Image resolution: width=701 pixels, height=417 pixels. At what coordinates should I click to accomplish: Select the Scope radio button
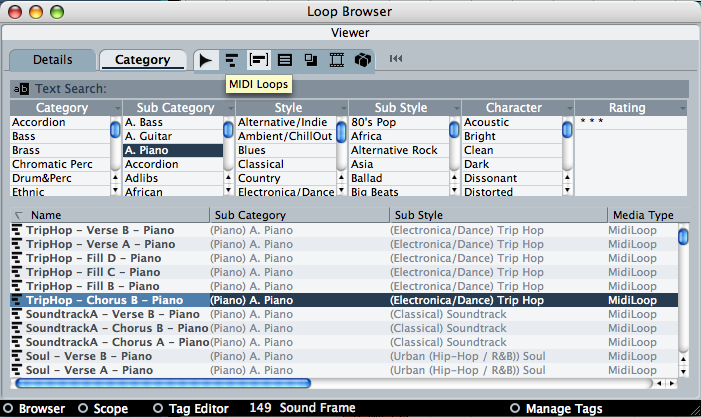coord(83,408)
